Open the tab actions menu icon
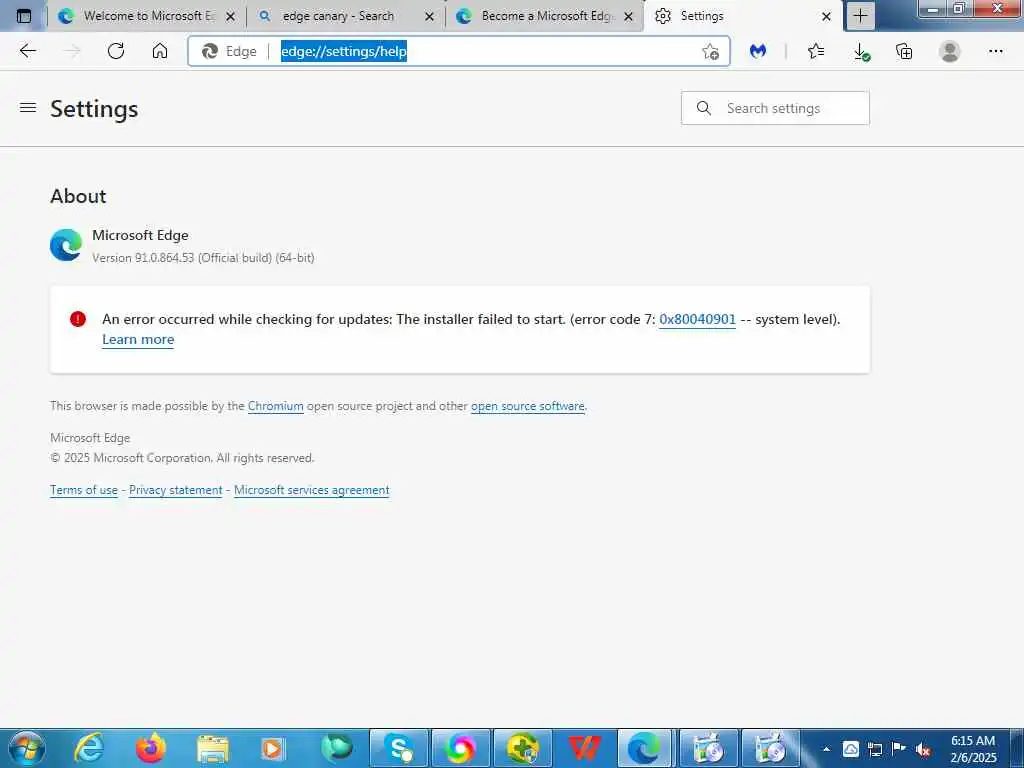This screenshot has height=768, width=1024. [24, 16]
